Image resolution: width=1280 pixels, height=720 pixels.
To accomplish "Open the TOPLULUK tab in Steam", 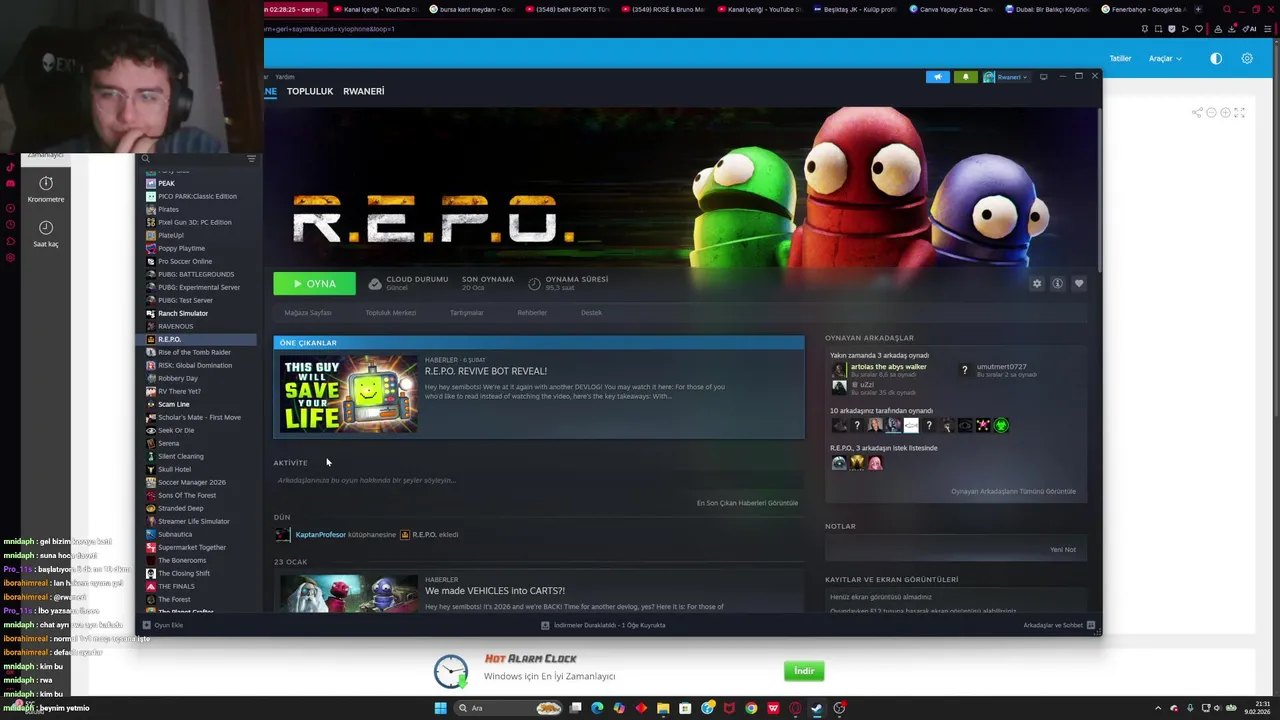I will pos(310,91).
